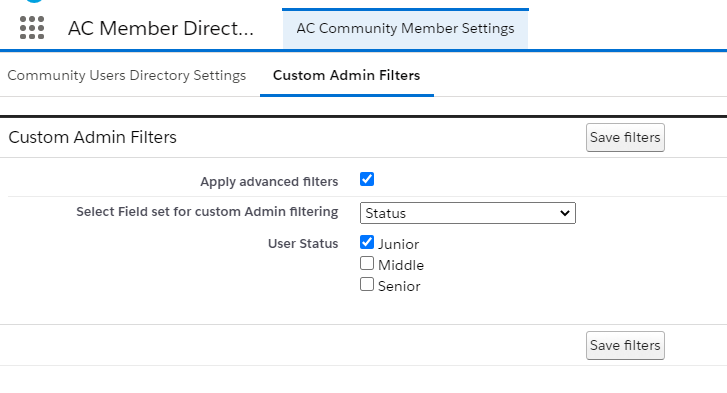The image size is (727, 393).
Task: Click the top Save filters button
Action: 625,137
